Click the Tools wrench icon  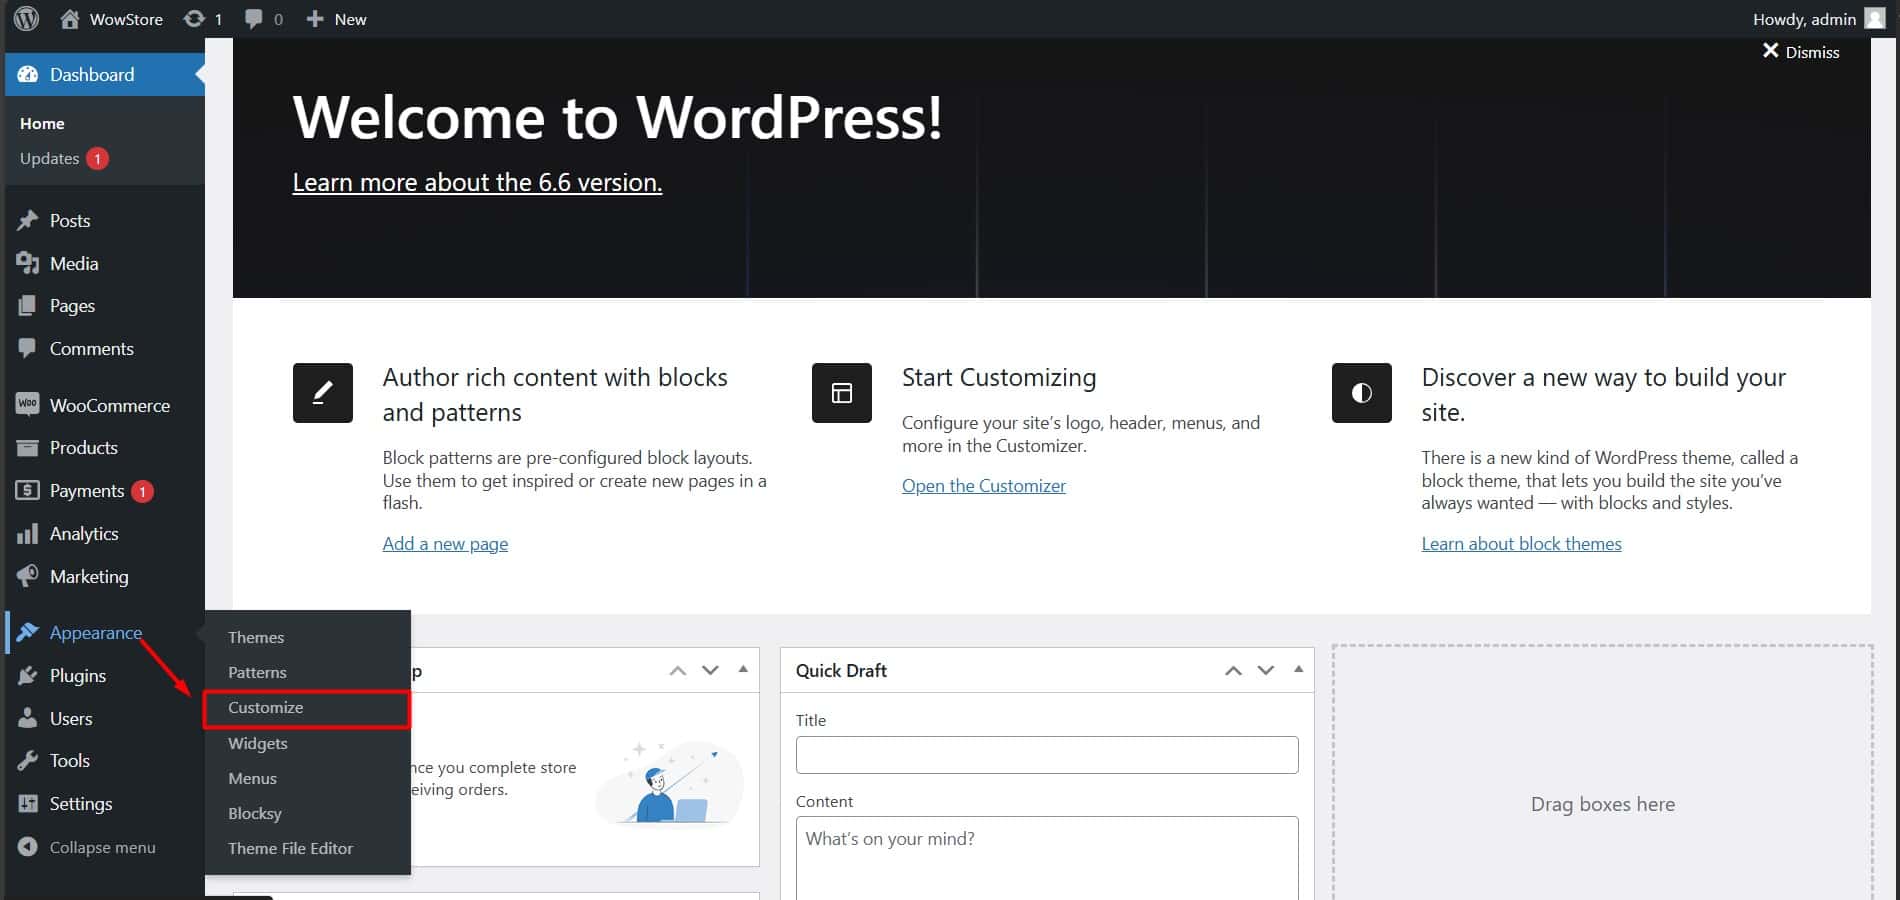(x=28, y=761)
